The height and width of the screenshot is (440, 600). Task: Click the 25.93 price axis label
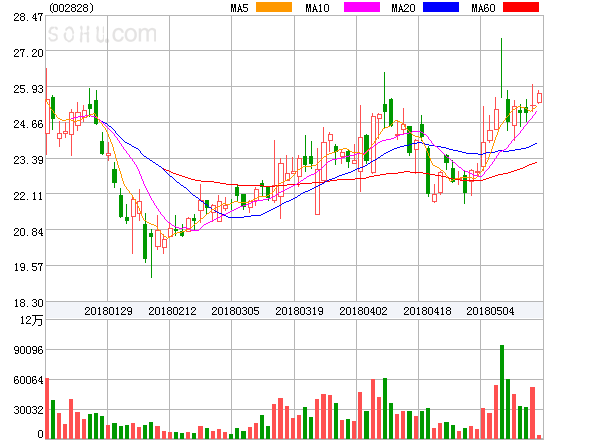28,89
